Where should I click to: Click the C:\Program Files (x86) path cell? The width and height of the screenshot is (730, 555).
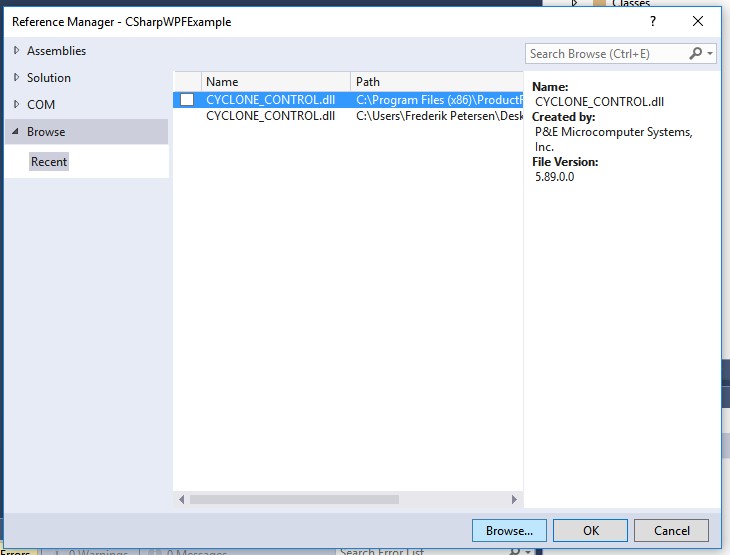pos(439,100)
